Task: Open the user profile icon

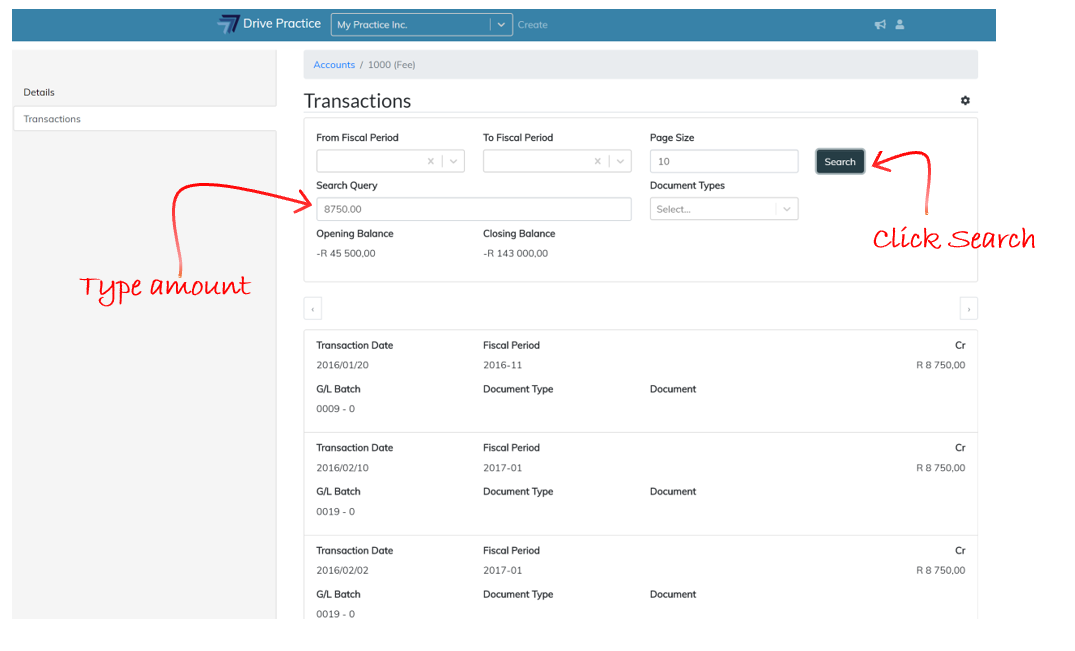Action: (899, 24)
